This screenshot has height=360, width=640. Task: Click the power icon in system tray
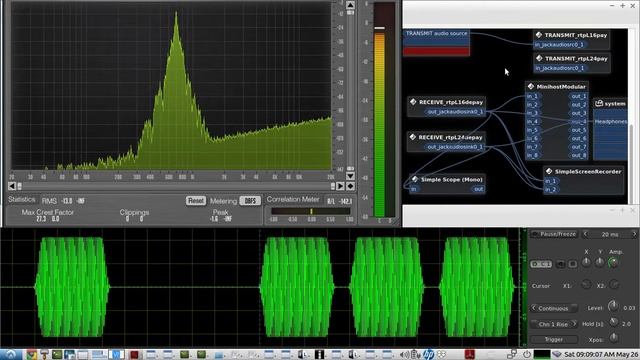[x=527, y=355]
